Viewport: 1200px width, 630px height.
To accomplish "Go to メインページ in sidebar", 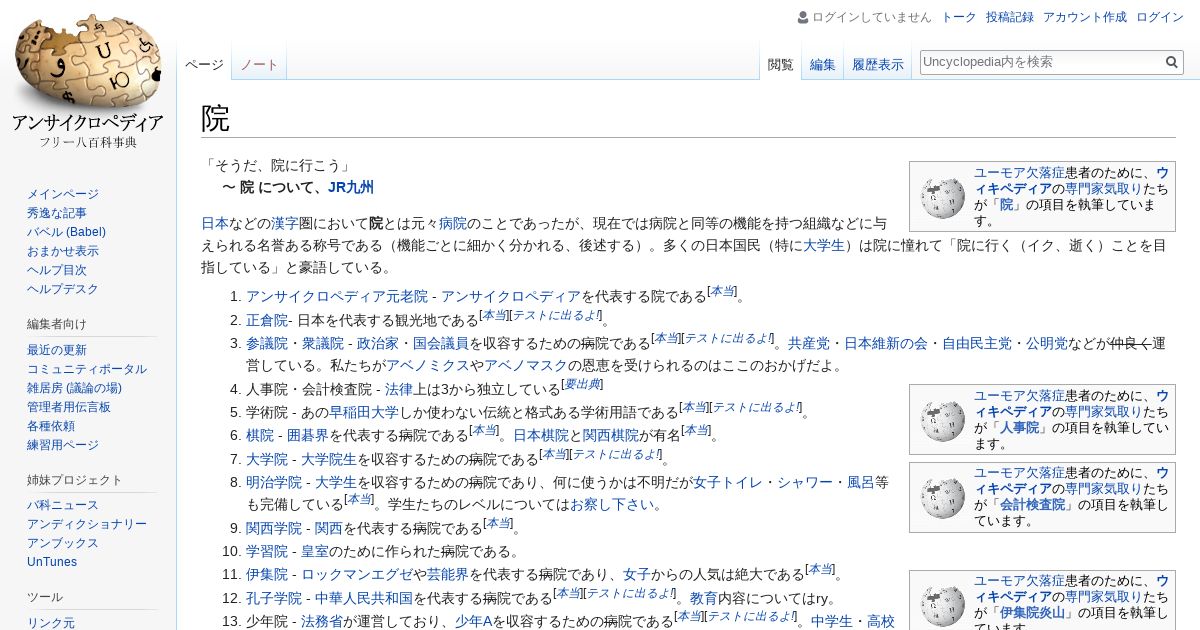I will [x=63, y=194].
